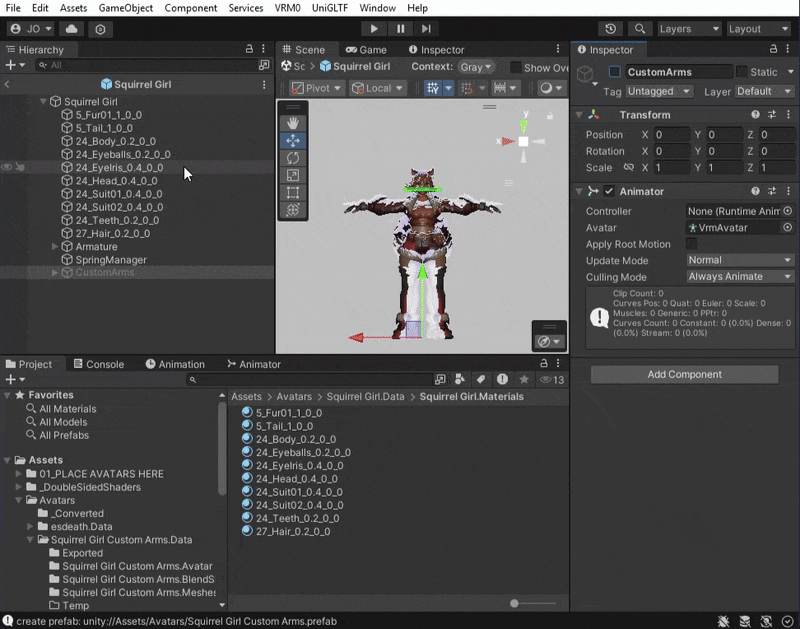The width and height of the screenshot is (800, 629).
Task: Open the VRM0 menu
Action: (287, 8)
